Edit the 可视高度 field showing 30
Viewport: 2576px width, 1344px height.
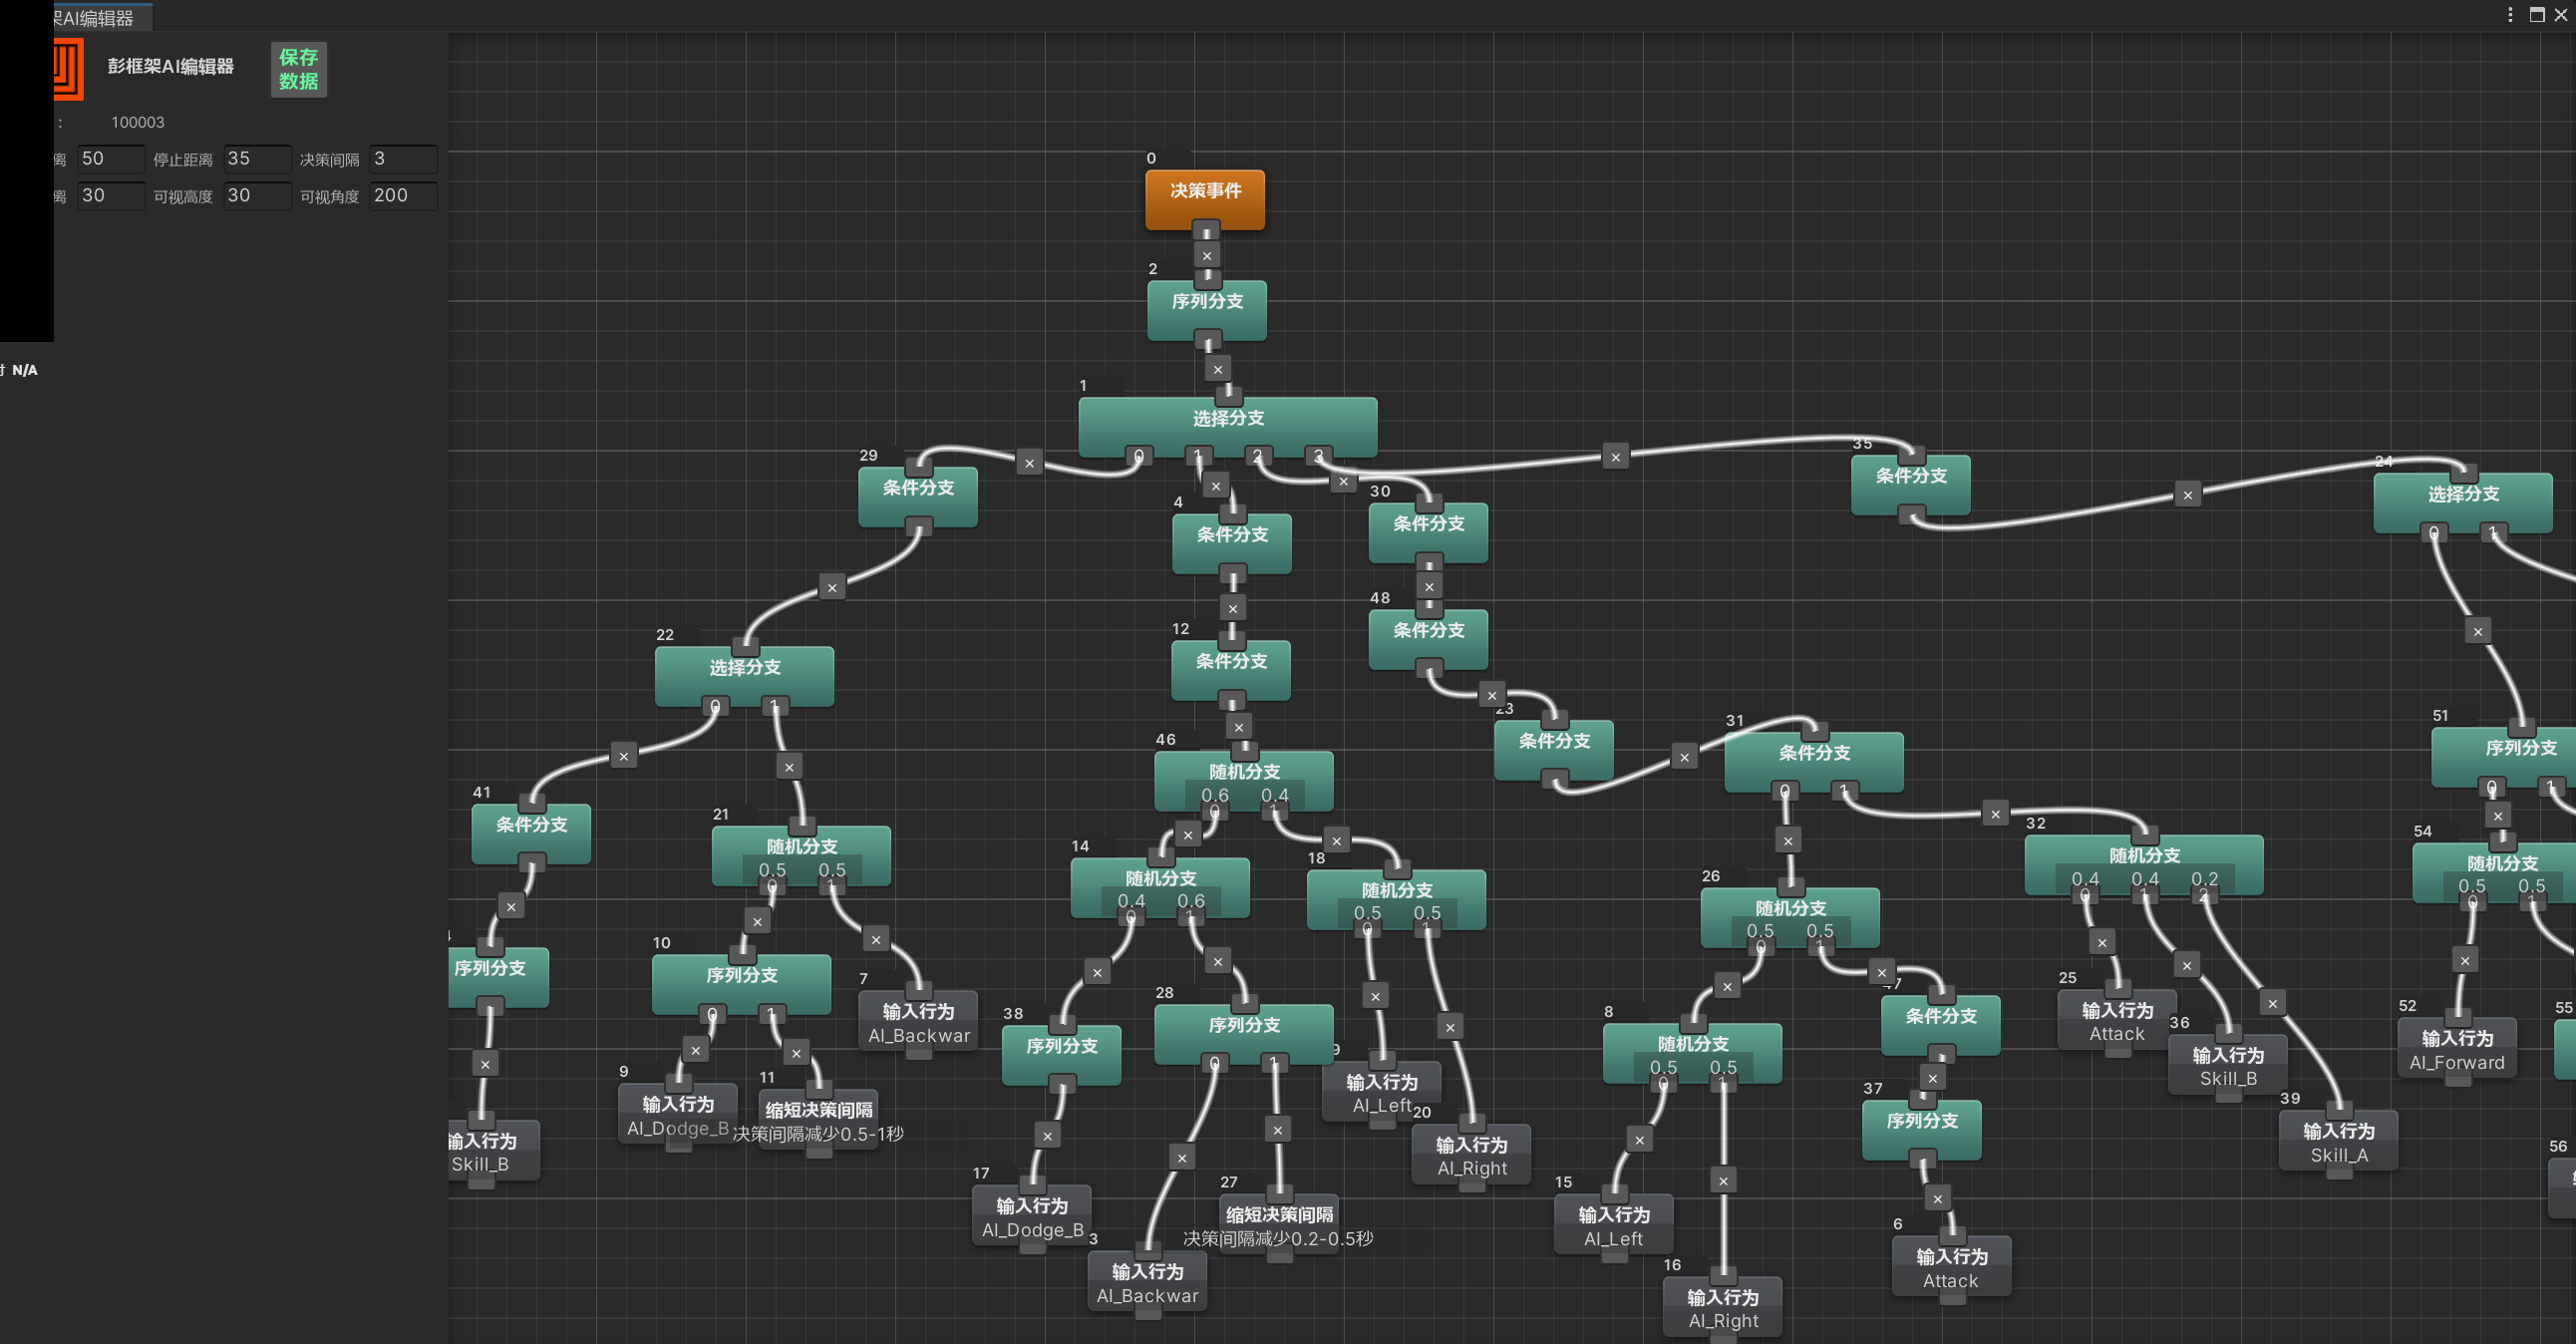point(257,196)
